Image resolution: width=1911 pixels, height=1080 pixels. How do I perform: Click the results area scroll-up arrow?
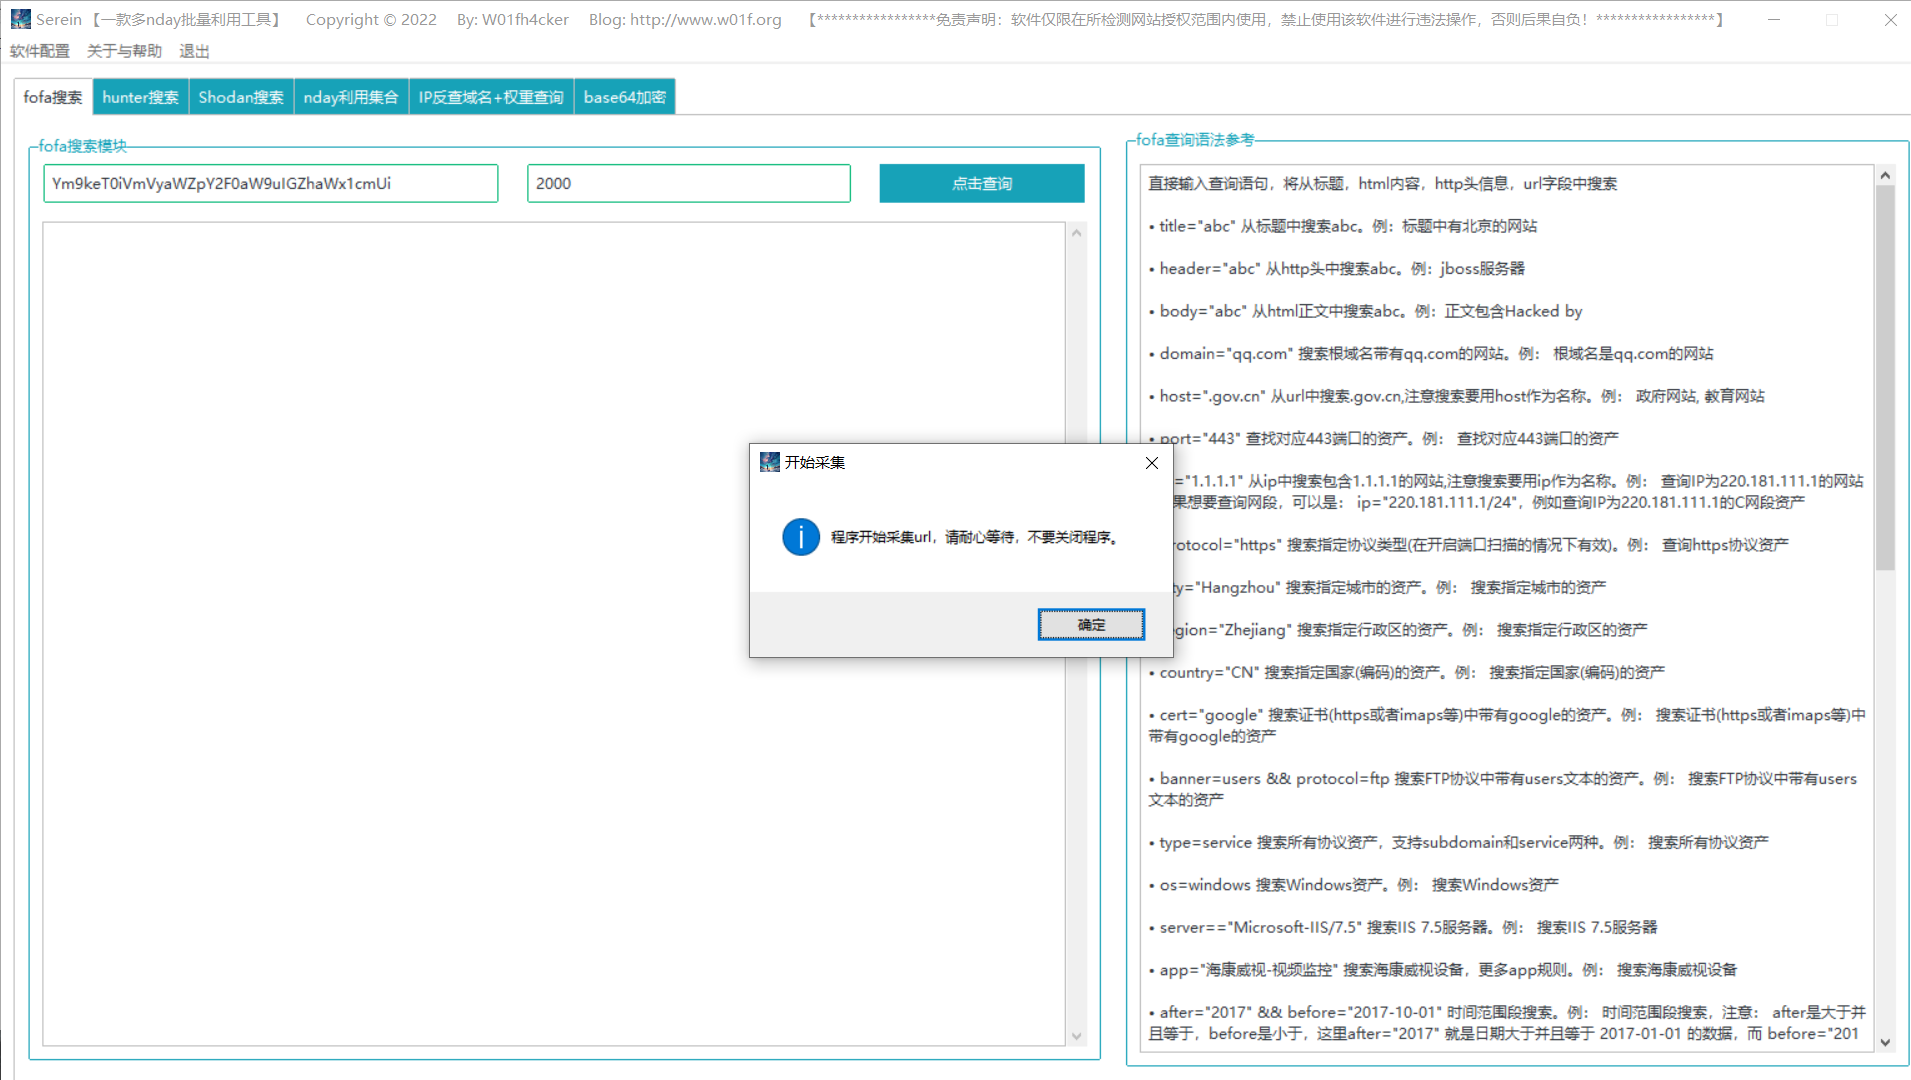[x=1077, y=233]
